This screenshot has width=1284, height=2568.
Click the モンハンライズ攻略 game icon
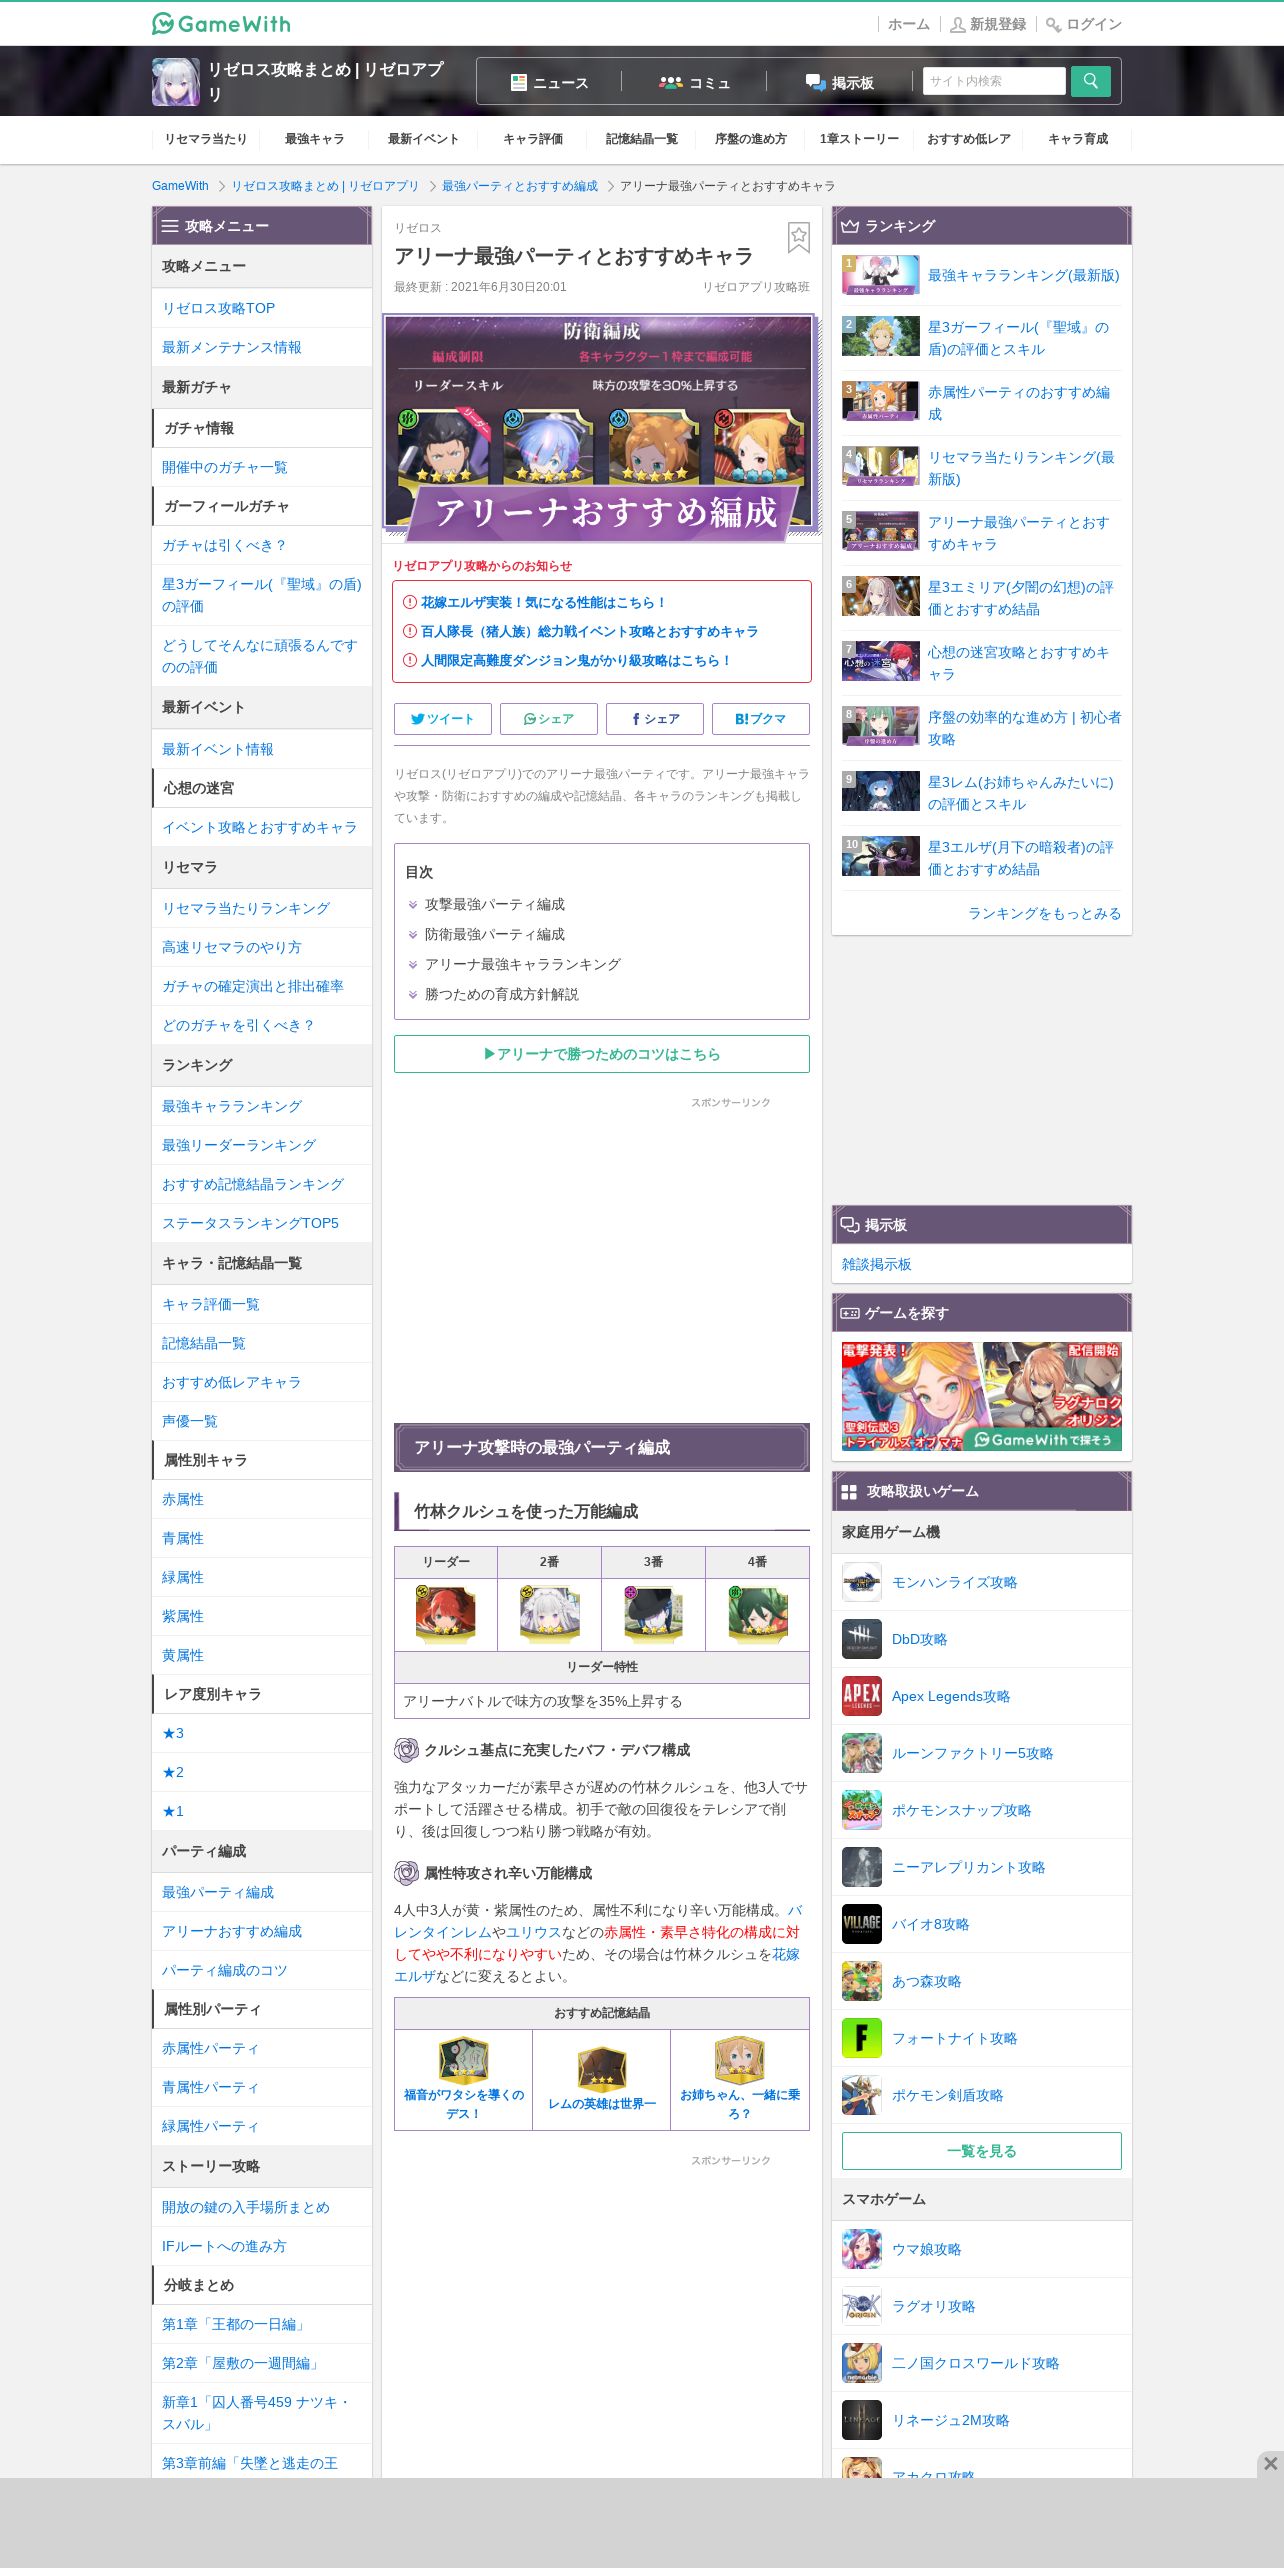(862, 1582)
